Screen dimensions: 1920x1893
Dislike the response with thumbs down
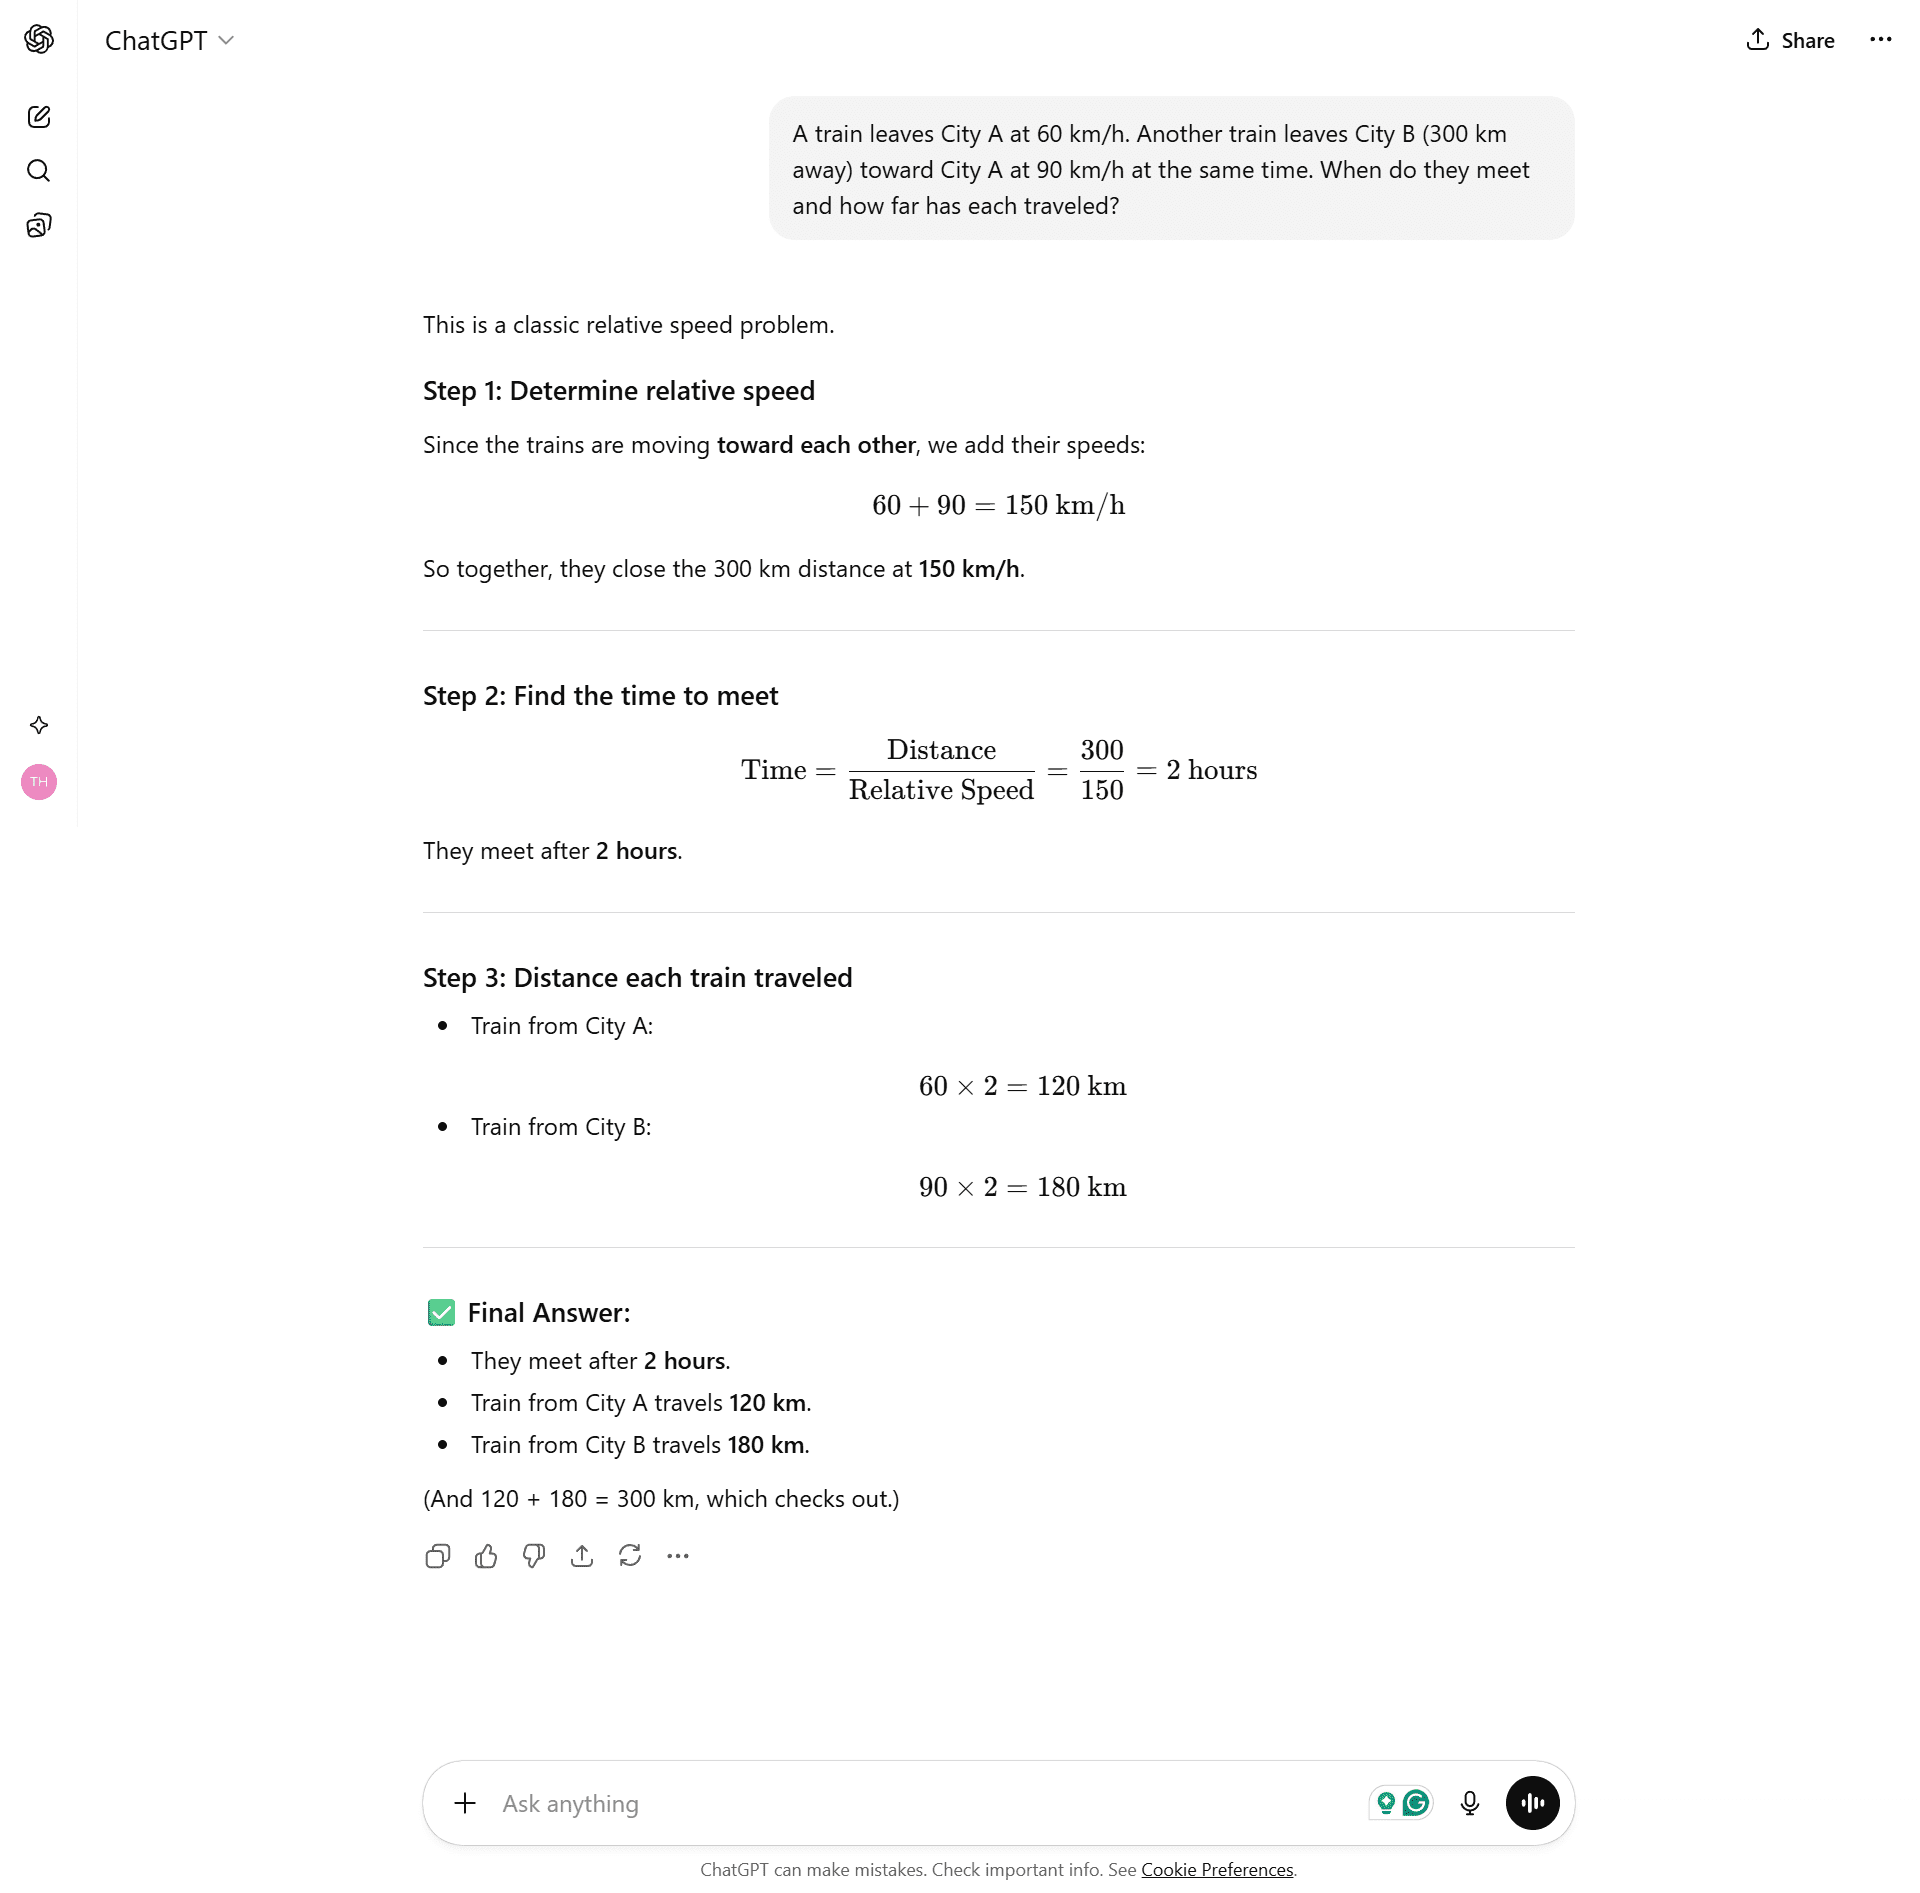pyautogui.click(x=534, y=1556)
